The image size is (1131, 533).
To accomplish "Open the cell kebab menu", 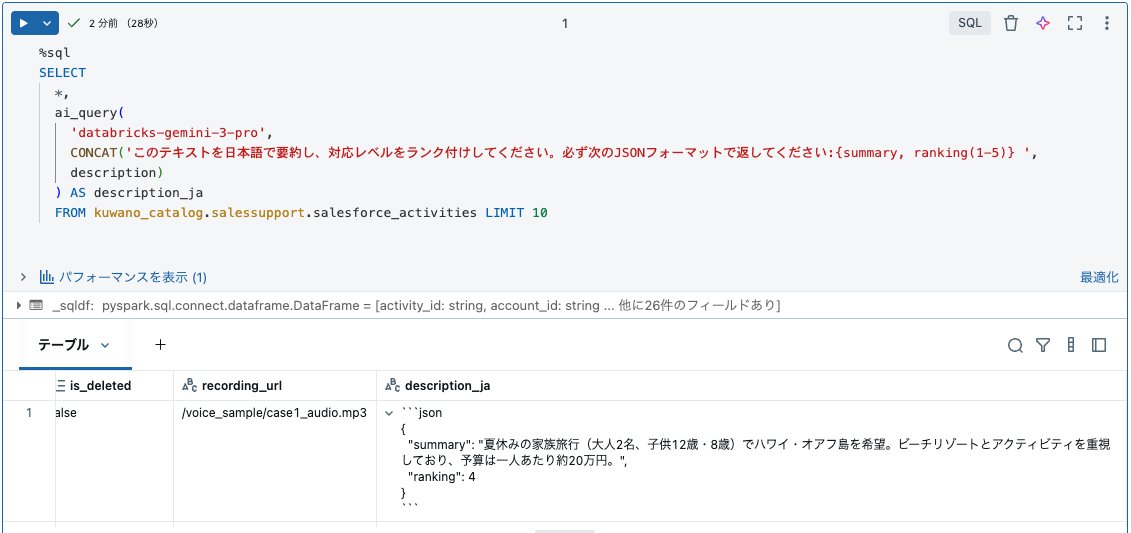I will click(1106, 23).
